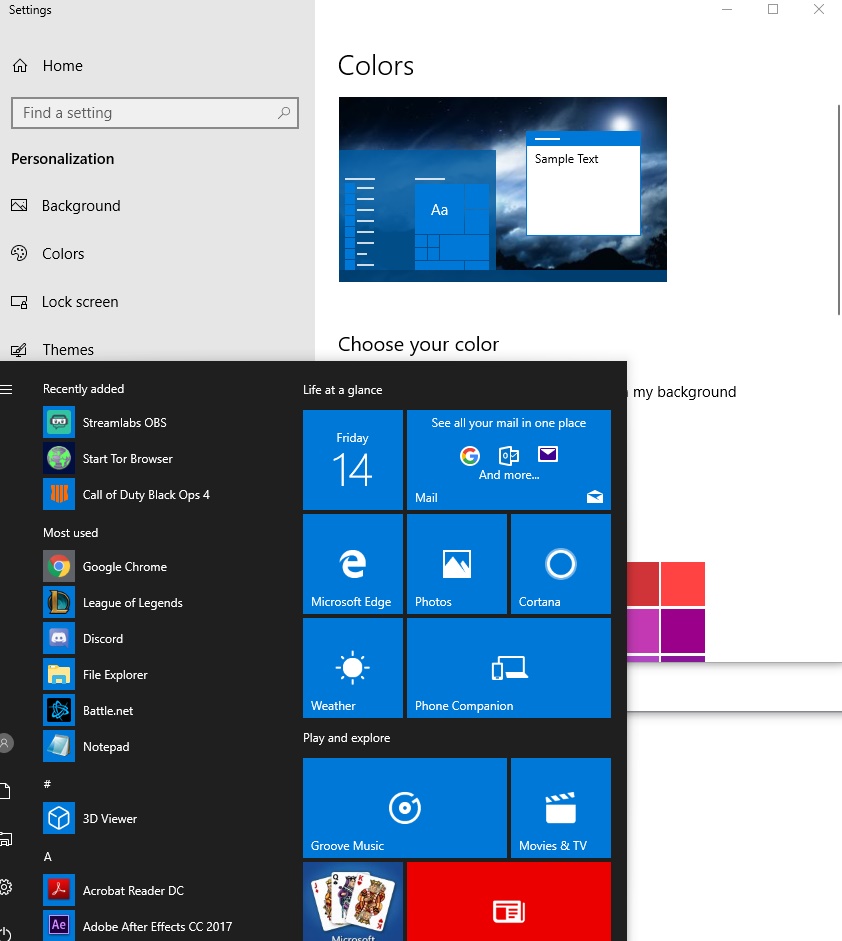Click the Life at a glance group header
The image size is (842, 941).
[343, 389]
